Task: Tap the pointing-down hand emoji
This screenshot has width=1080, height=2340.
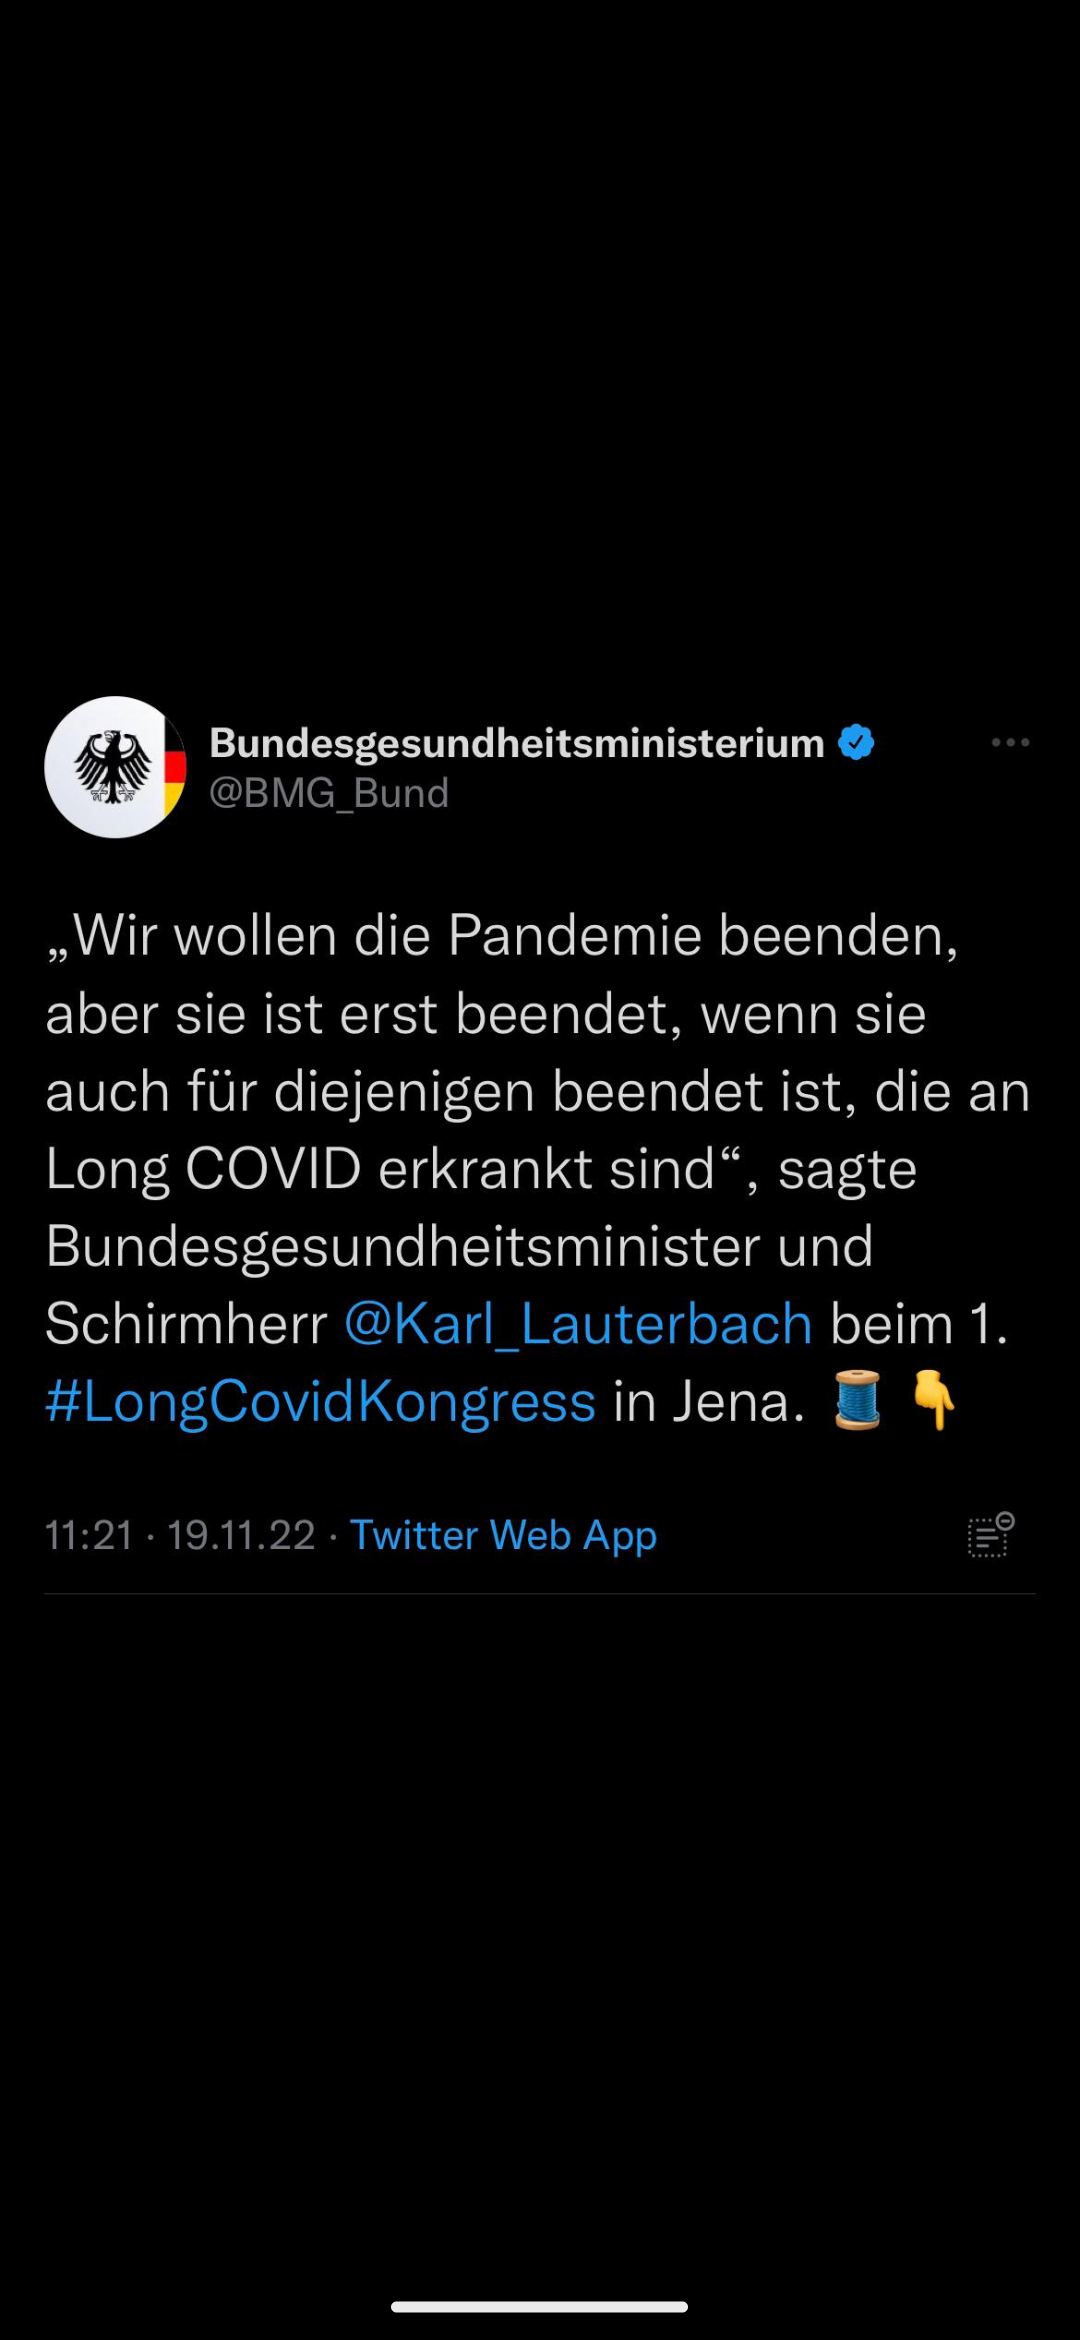Action: coord(934,1400)
